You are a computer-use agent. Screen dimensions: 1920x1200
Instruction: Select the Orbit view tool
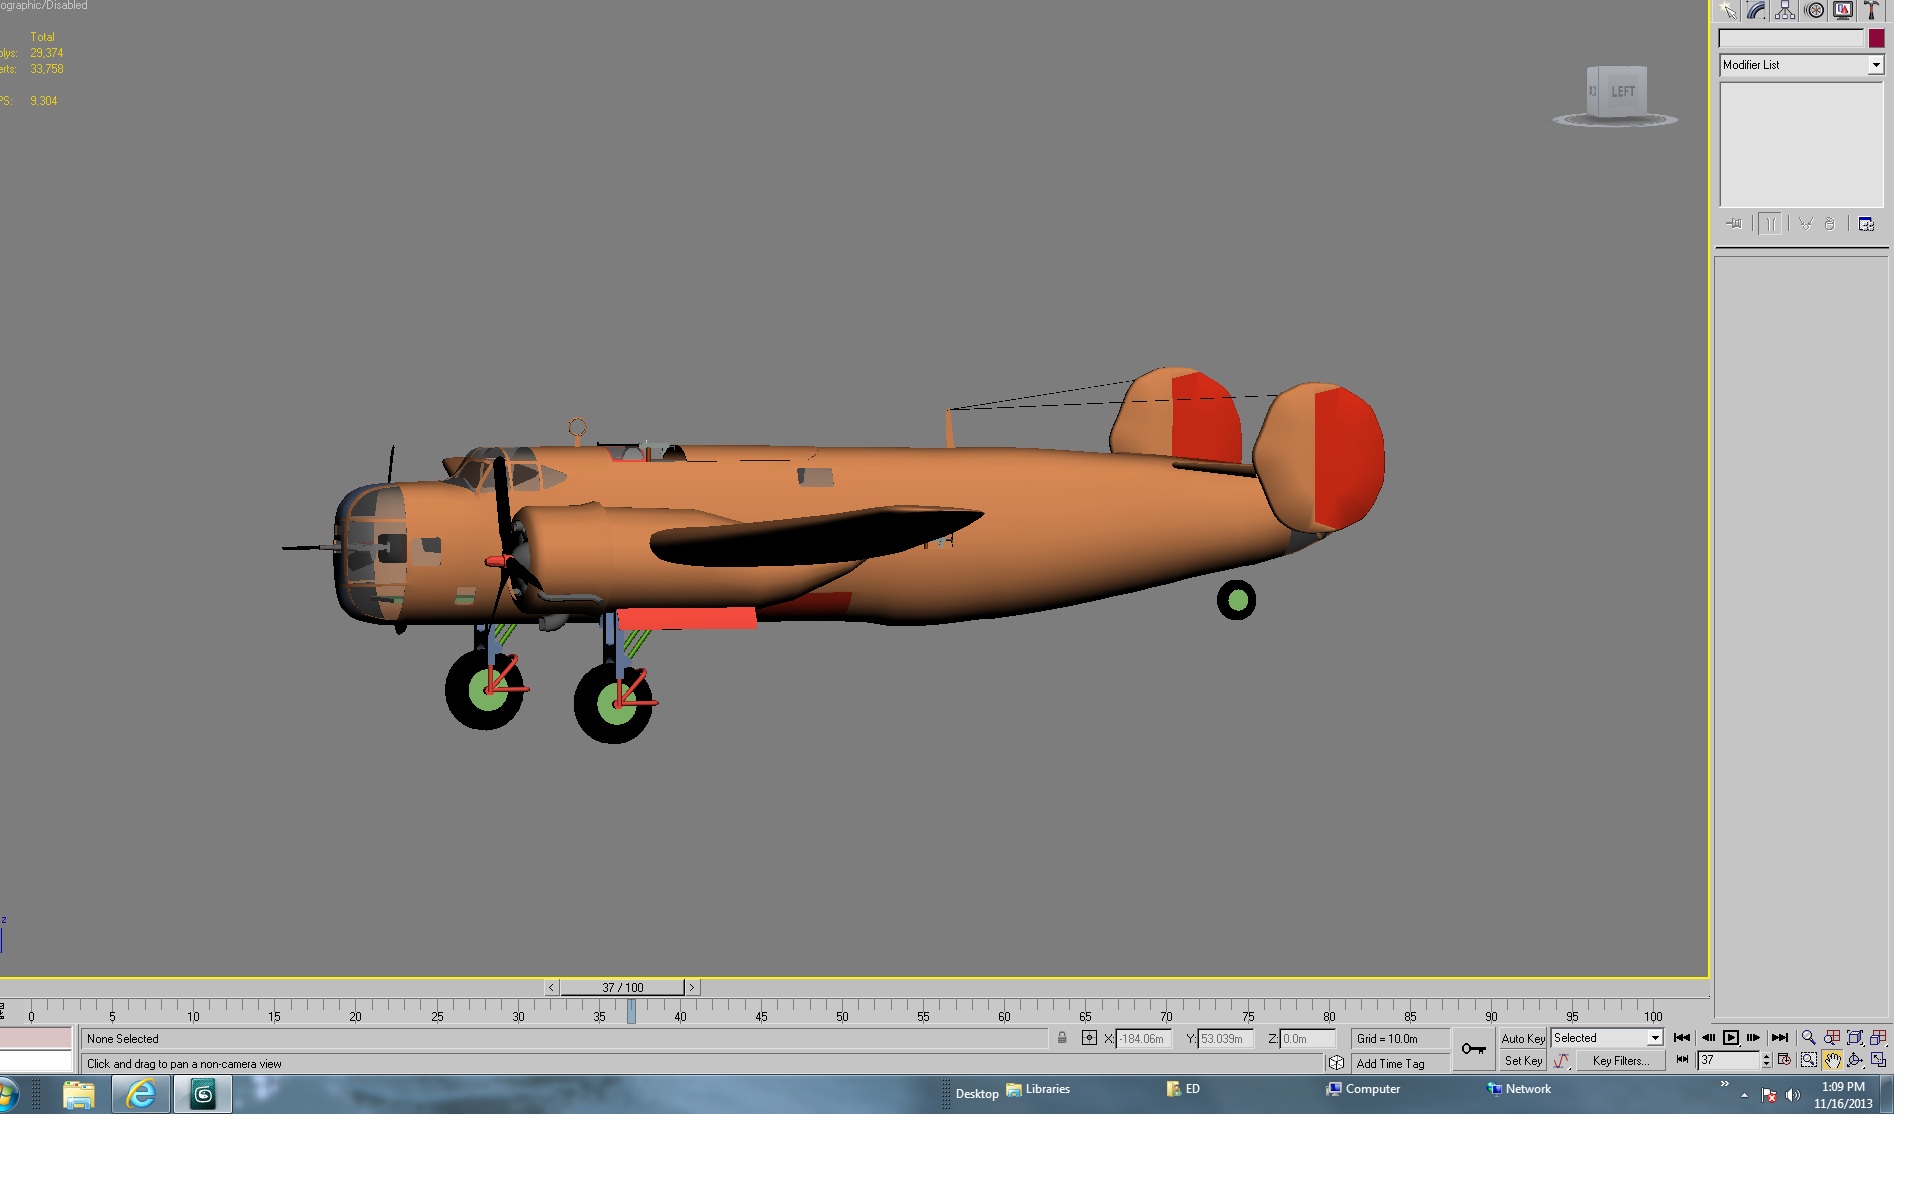(x=1855, y=1060)
